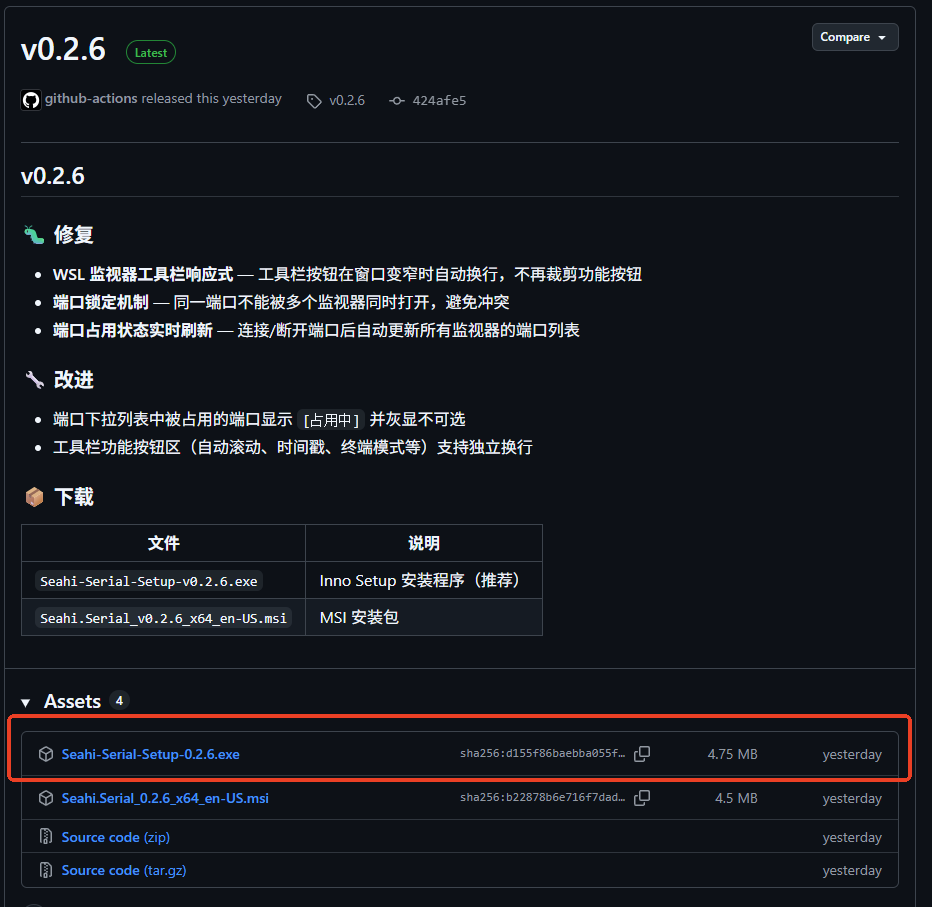
Task: Click the zip file icon beside Source code (zip)
Action: tap(46, 837)
